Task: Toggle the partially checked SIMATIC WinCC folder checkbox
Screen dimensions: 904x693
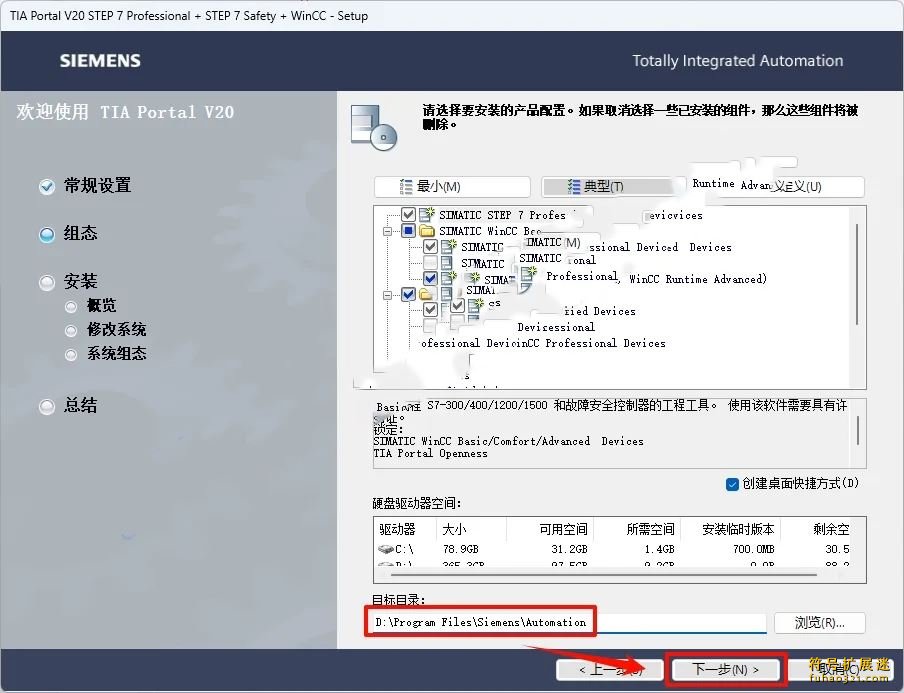Action: click(408, 231)
